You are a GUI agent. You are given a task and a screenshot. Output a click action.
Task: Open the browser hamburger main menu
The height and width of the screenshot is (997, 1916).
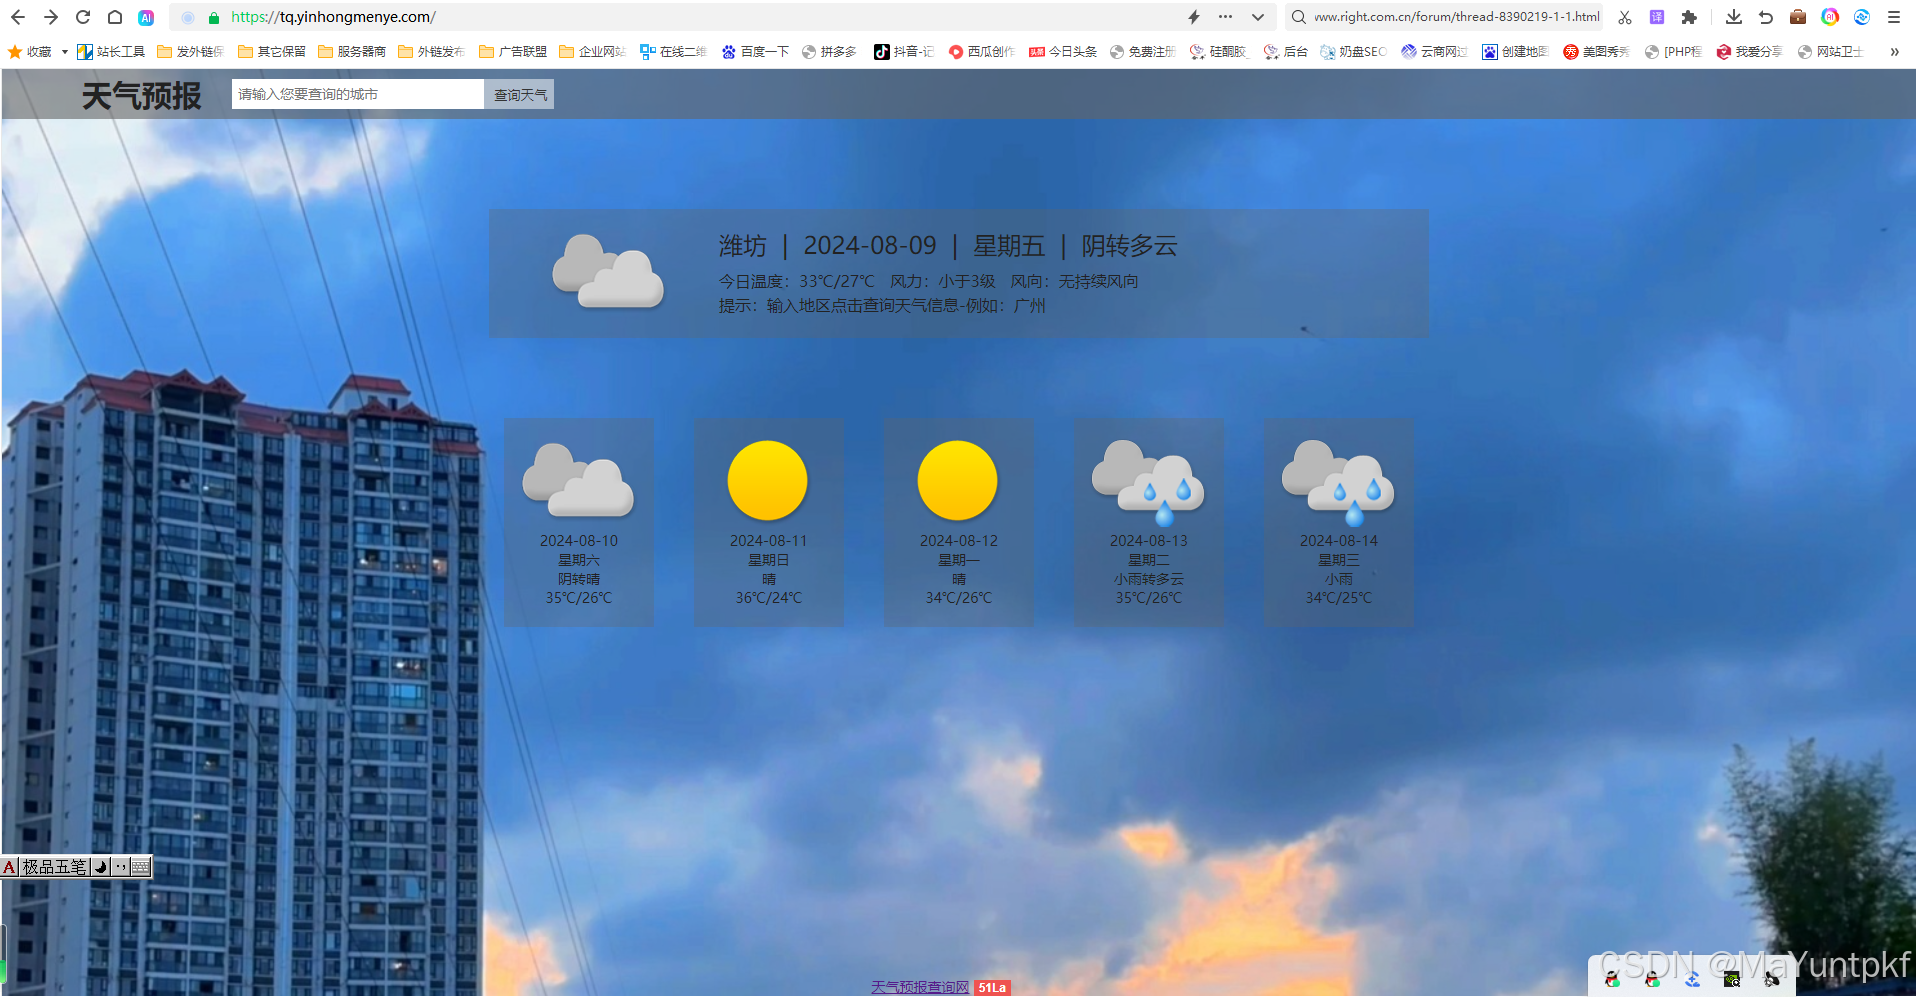[1894, 17]
